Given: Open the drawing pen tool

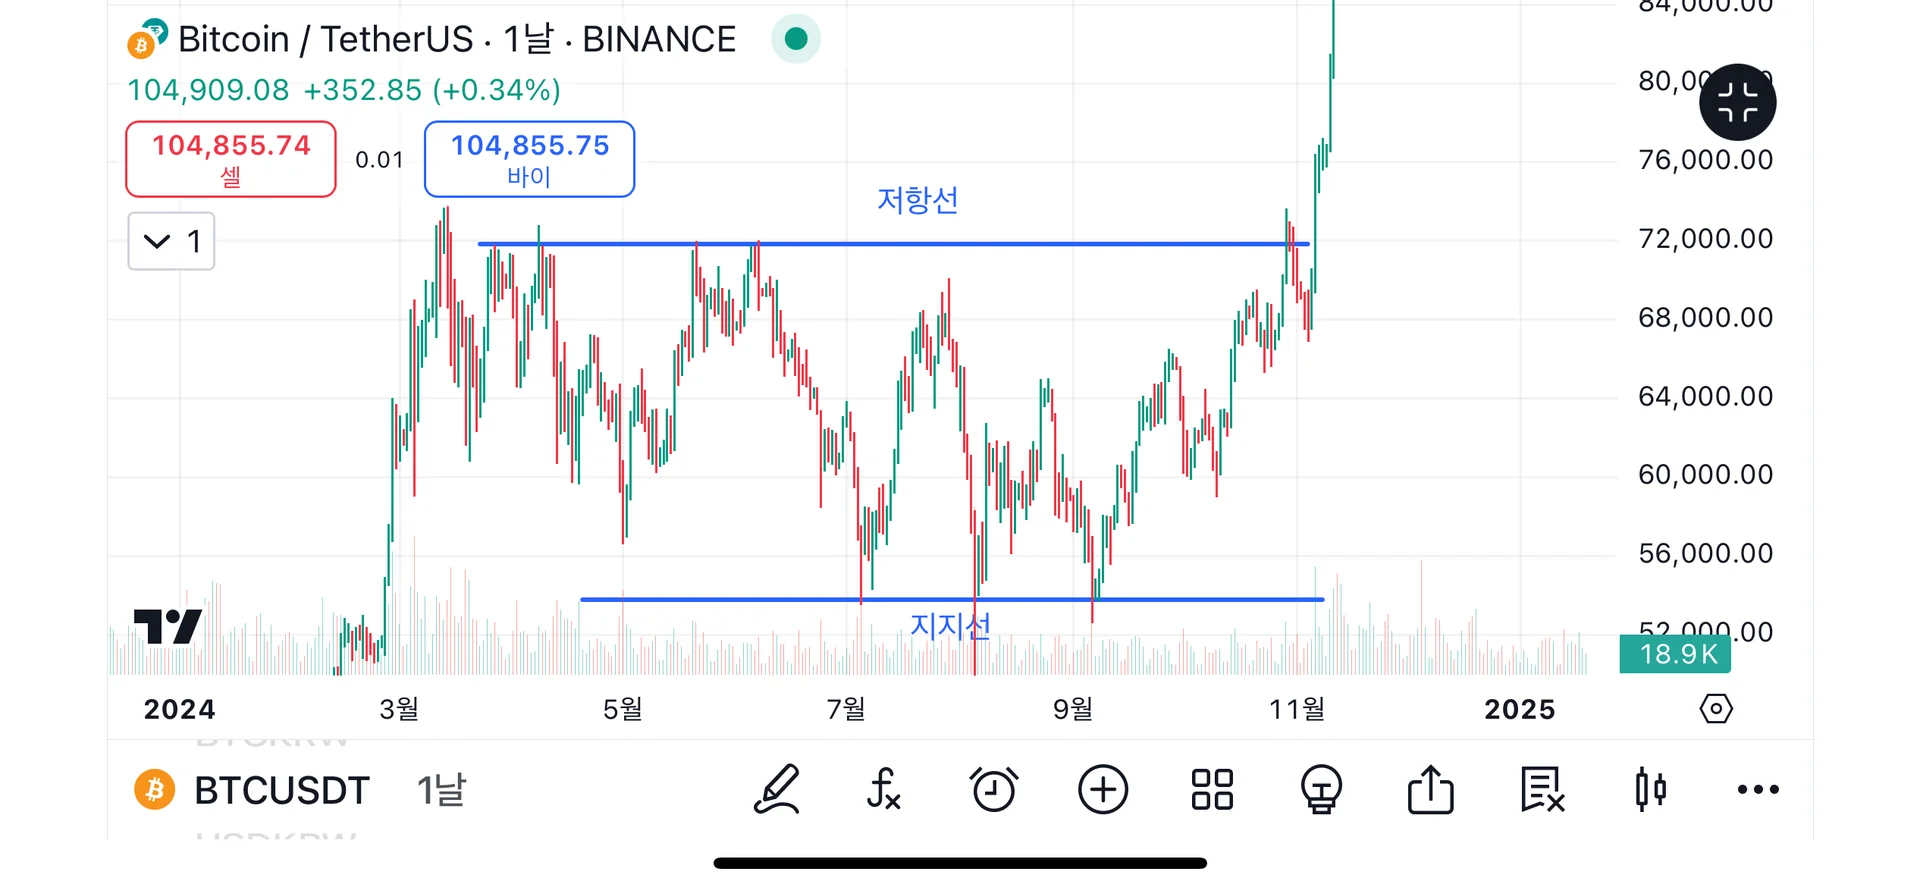Looking at the screenshot, I should [x=777, y=790].
